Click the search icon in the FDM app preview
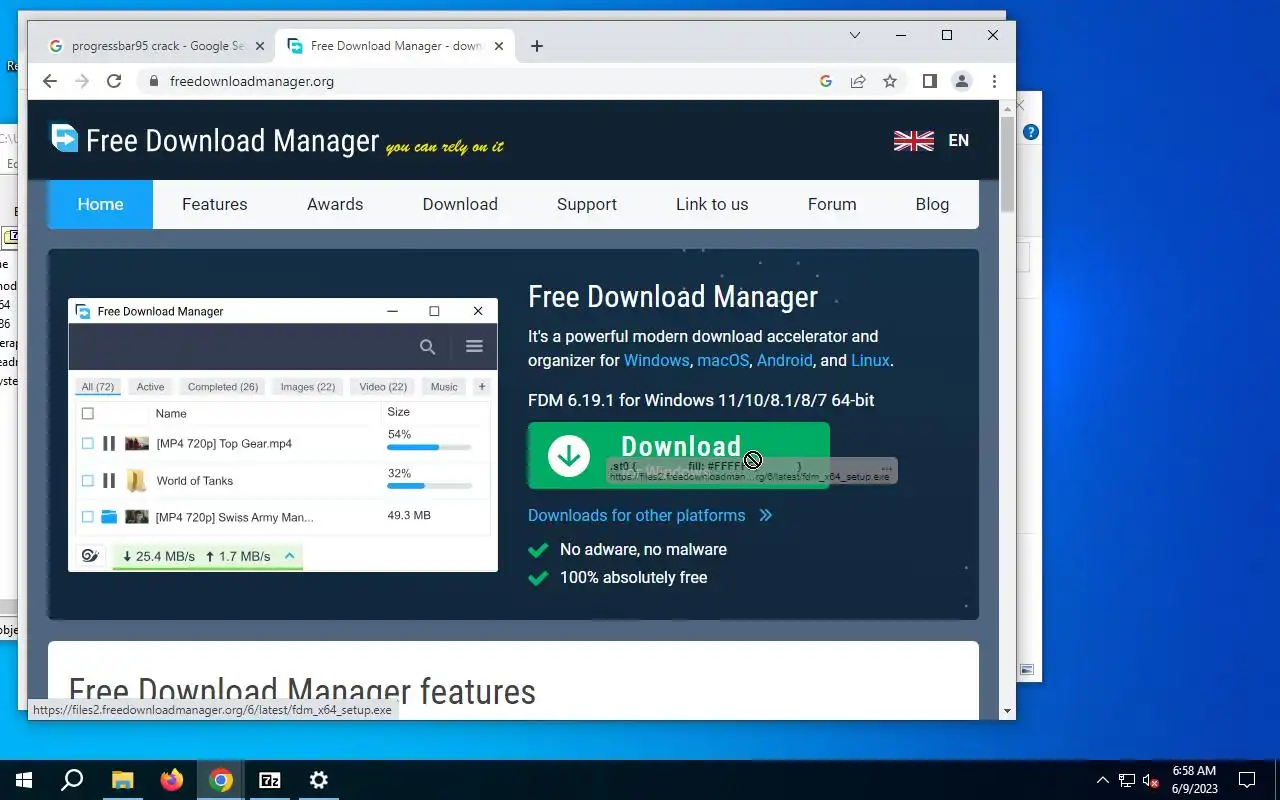This screenshot has width=1280, height=800. (x=428, y=347)
